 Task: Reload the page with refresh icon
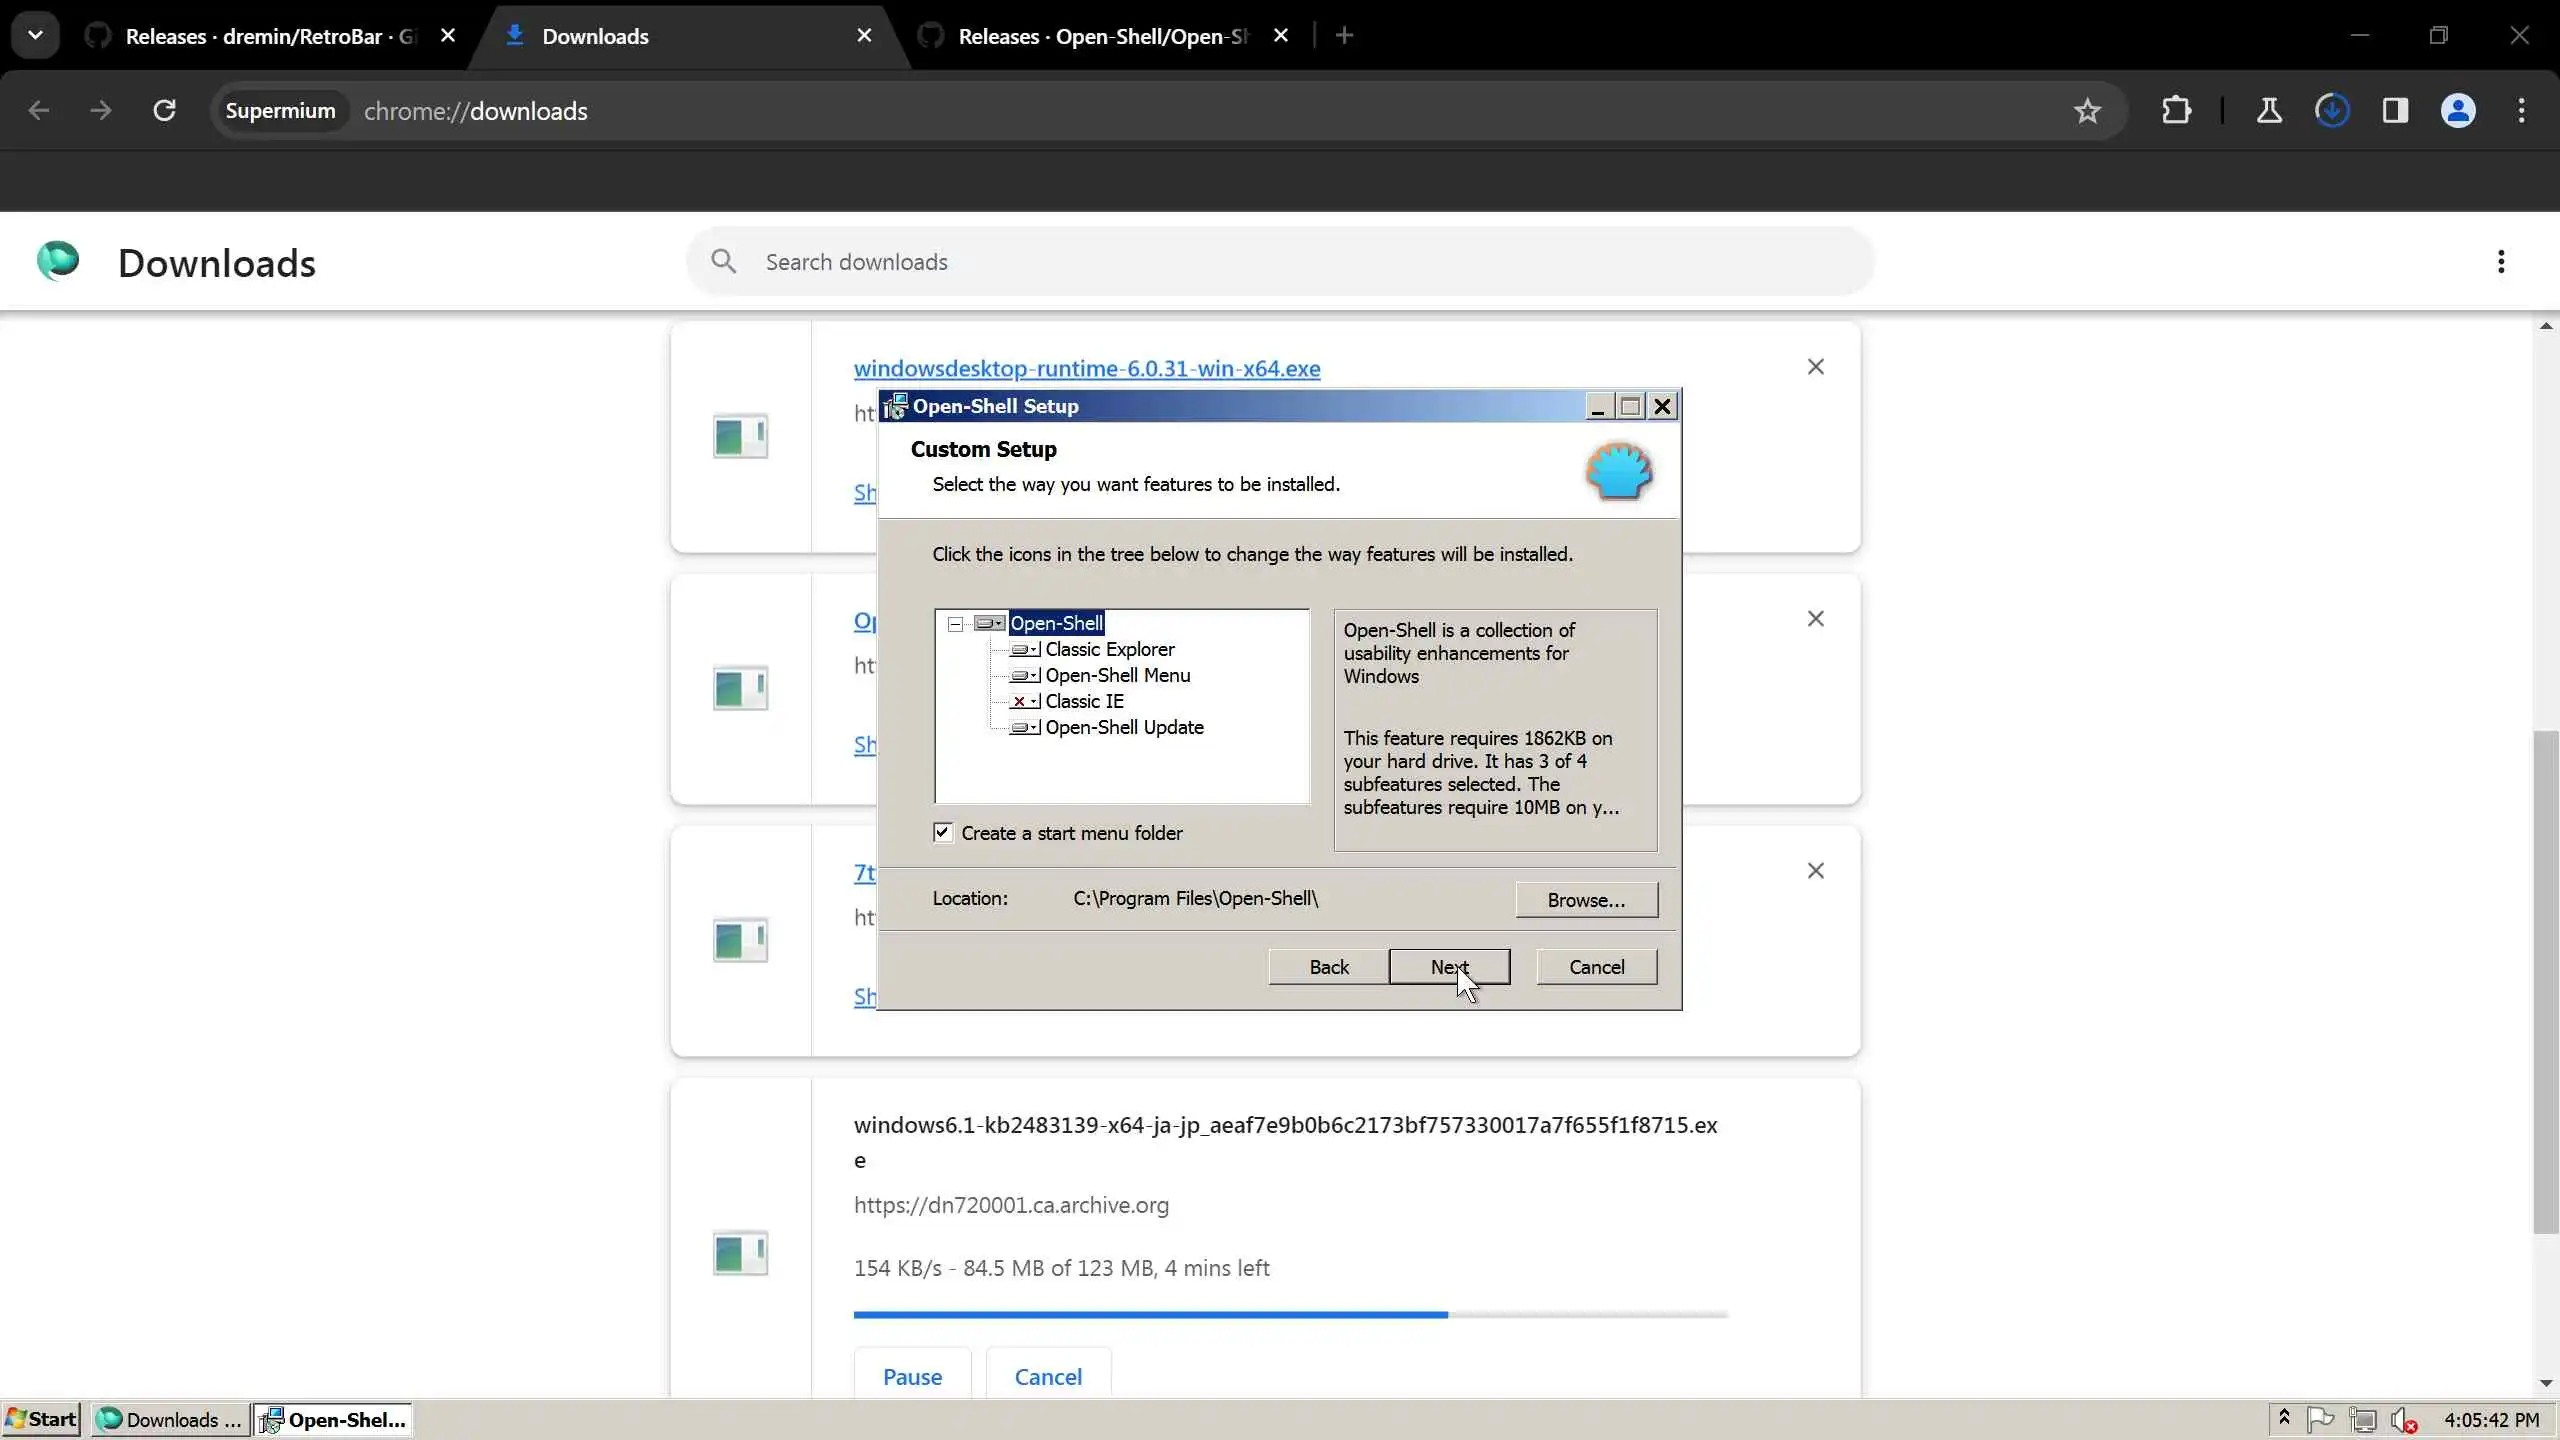pos(165,111)
